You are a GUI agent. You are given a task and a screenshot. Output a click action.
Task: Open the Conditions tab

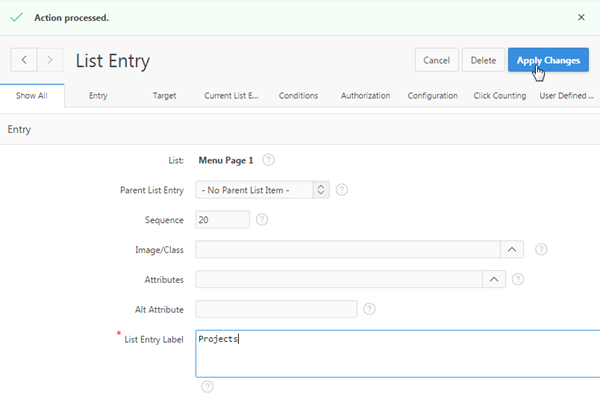pos(298,95)
